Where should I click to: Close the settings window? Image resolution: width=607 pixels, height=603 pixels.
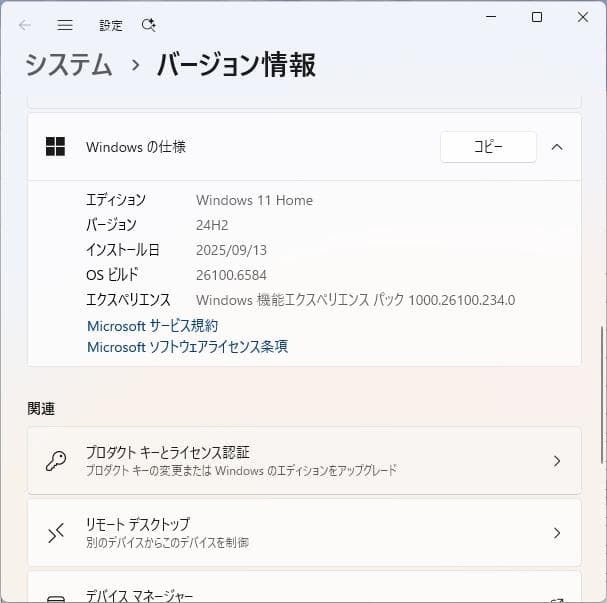click(583, 17)
